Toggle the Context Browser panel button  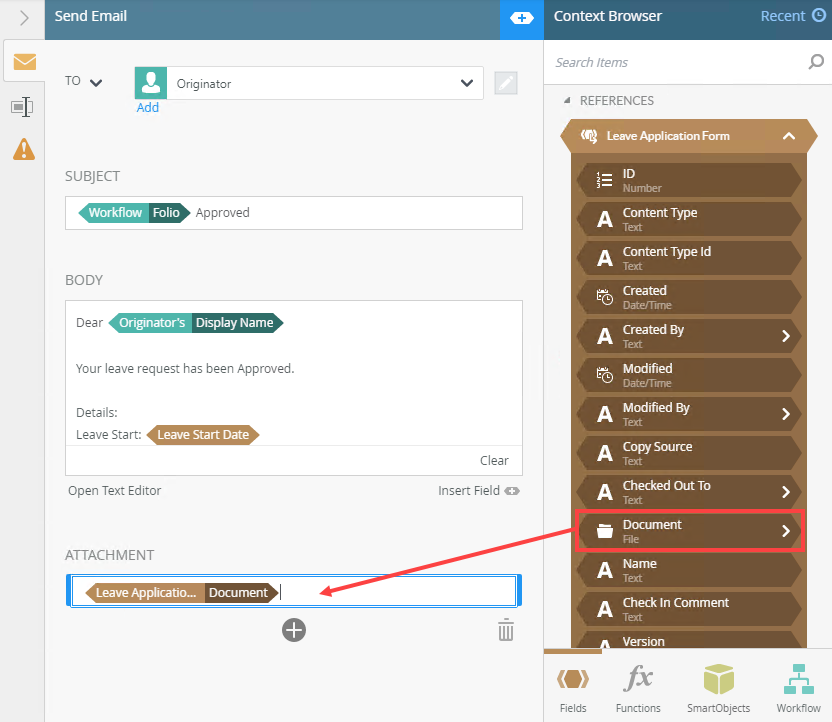point(521,17)
